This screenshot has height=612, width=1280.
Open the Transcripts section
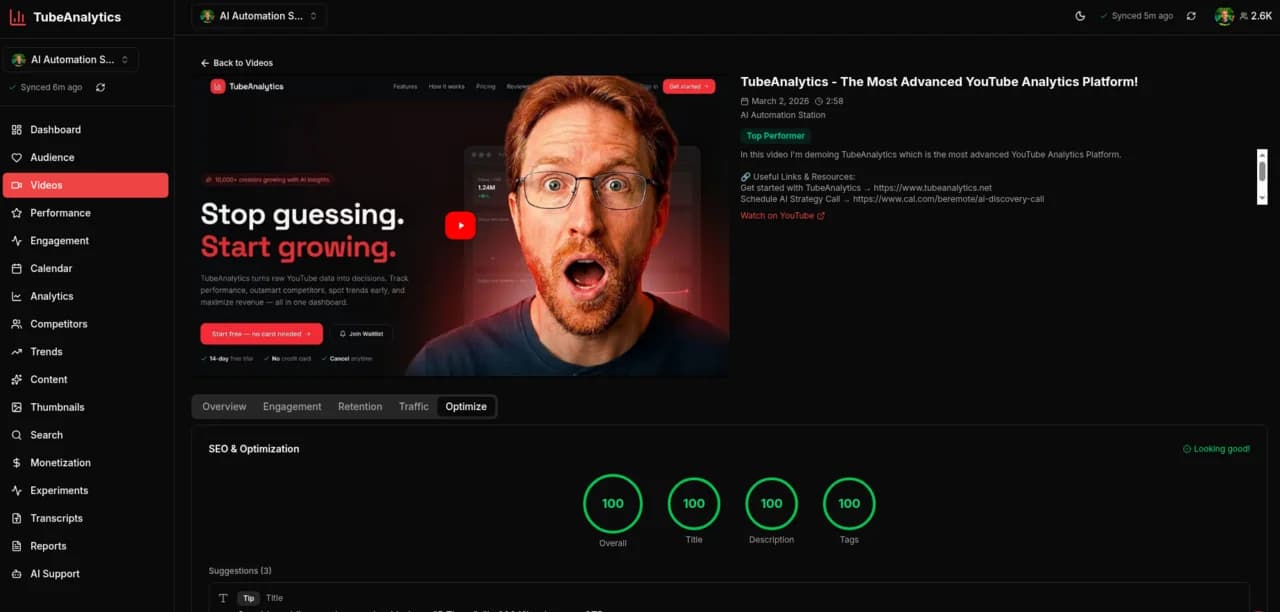pyautogui.click(x=57, y=518)
